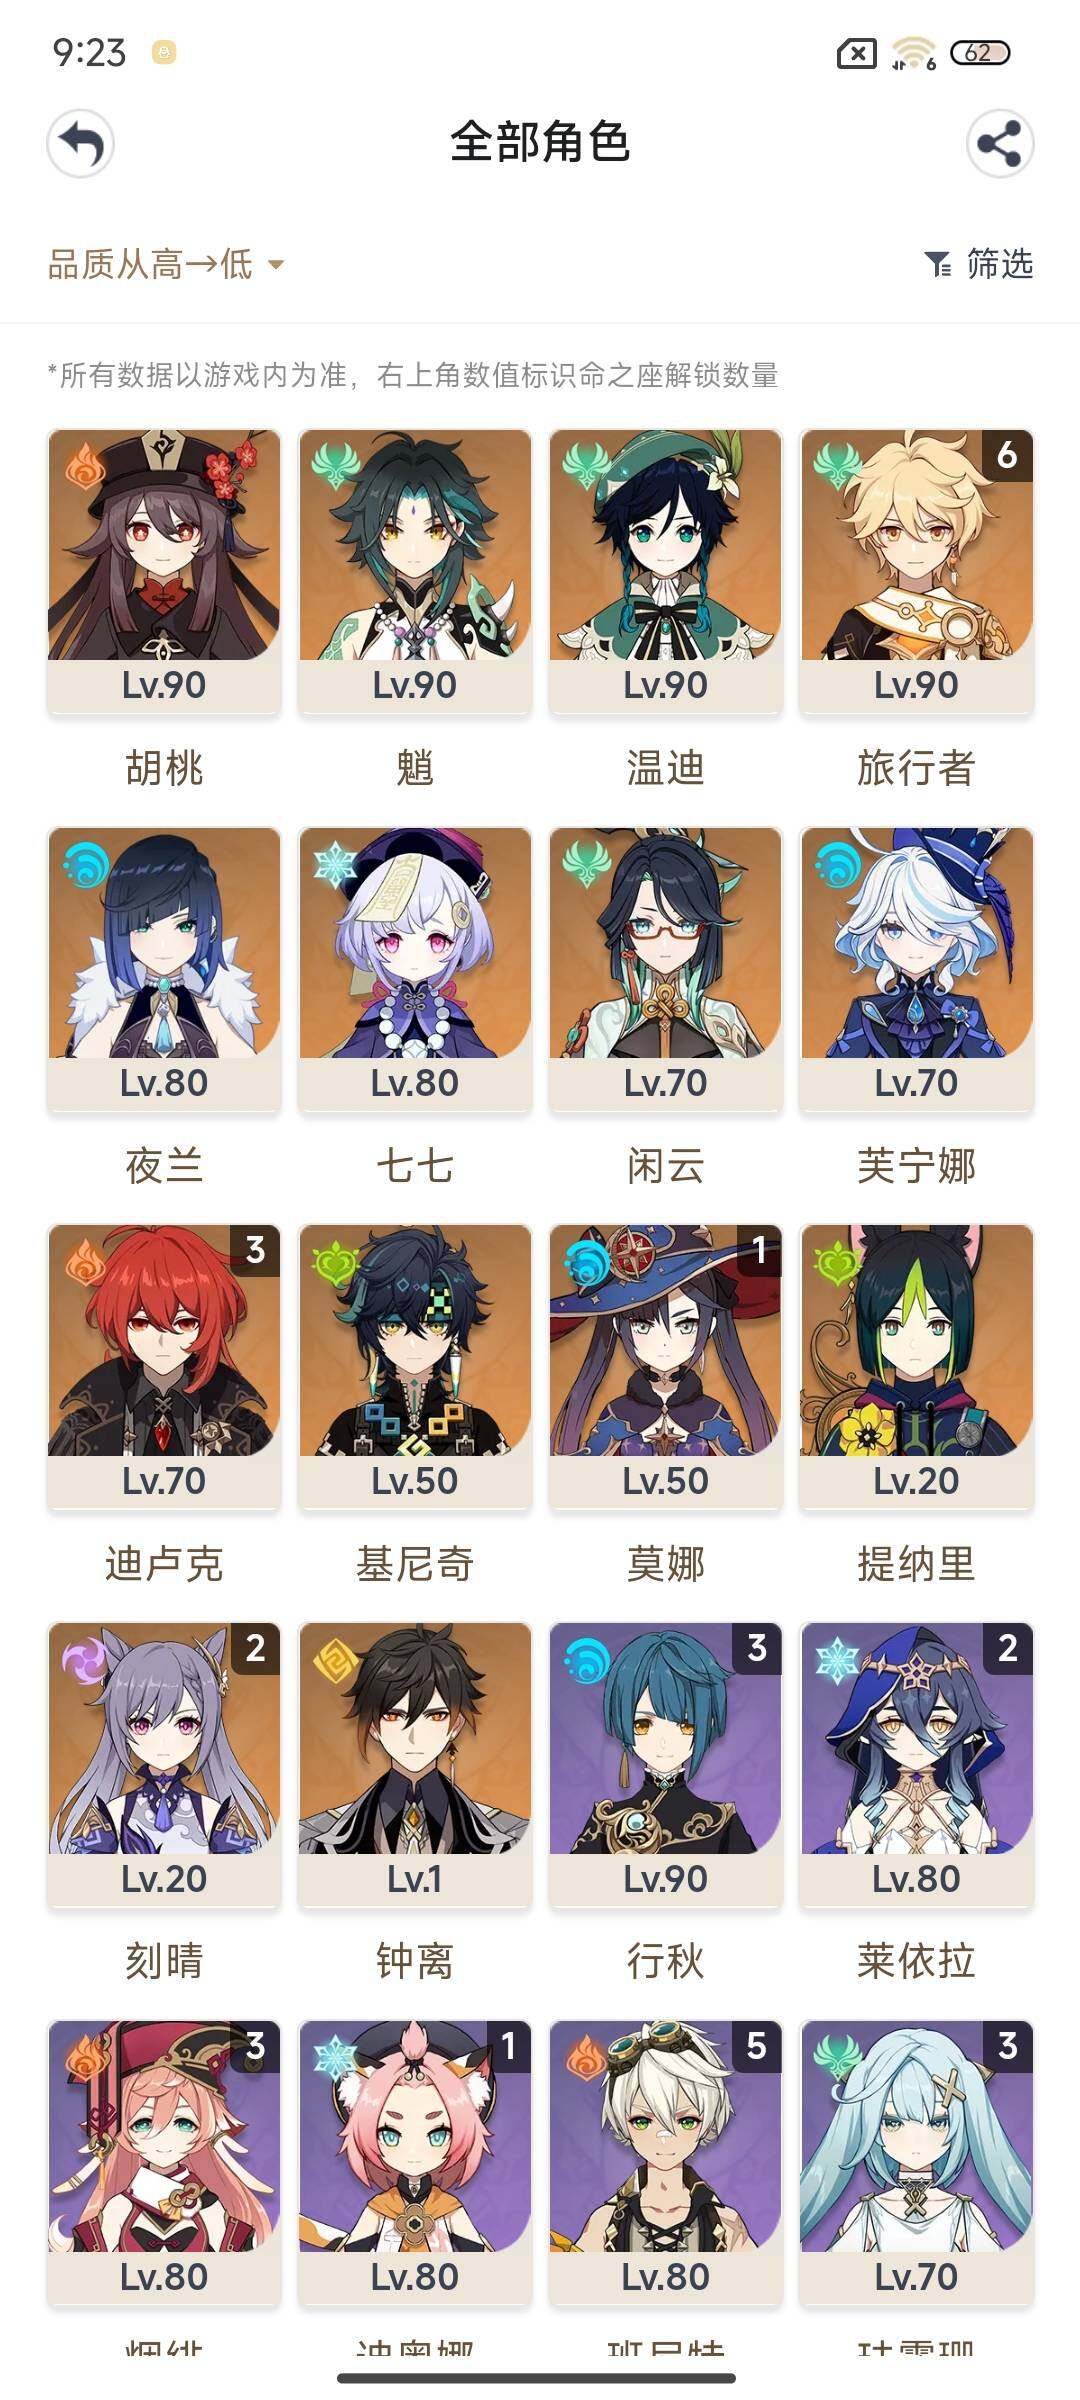The height and width of the screenshot is (2400, 1080).
Task: Tap the Electro element icon on 刻晴
Action: 84,1661
